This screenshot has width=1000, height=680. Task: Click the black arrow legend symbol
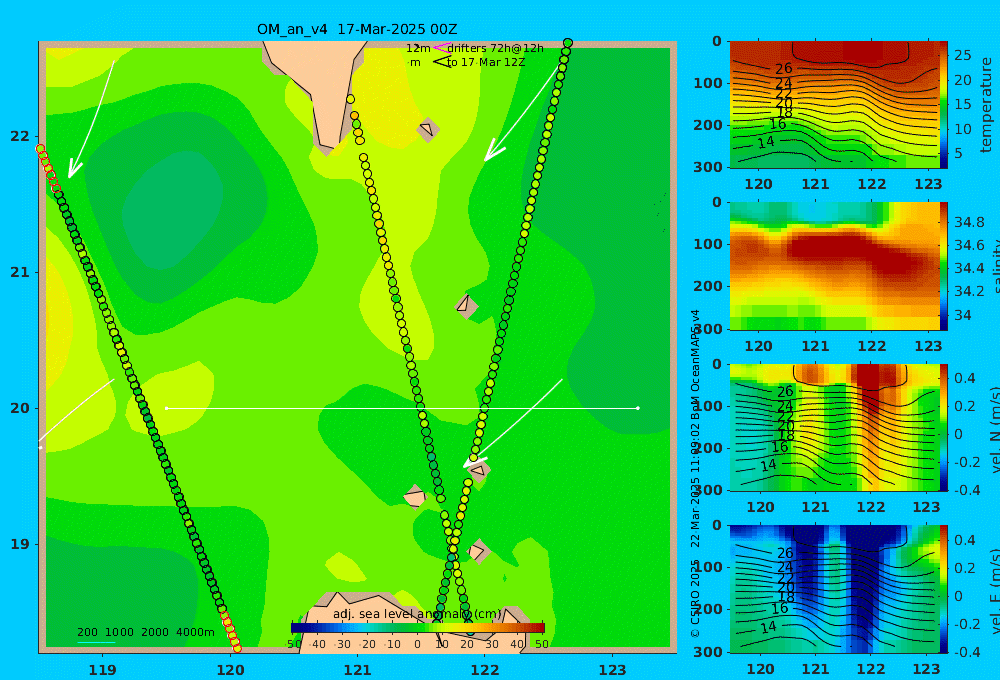(441, 62)
